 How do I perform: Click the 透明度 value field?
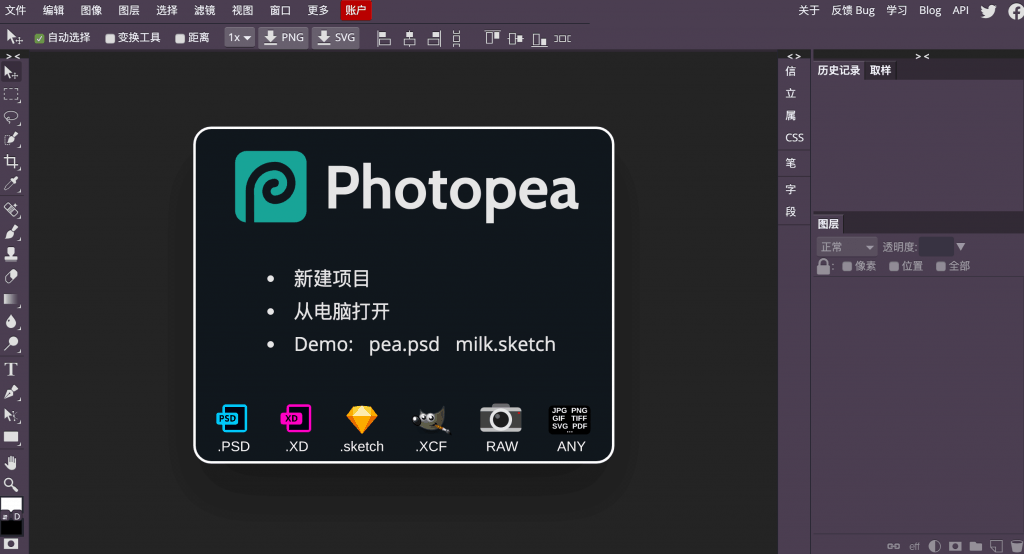(x=936, y=247)
